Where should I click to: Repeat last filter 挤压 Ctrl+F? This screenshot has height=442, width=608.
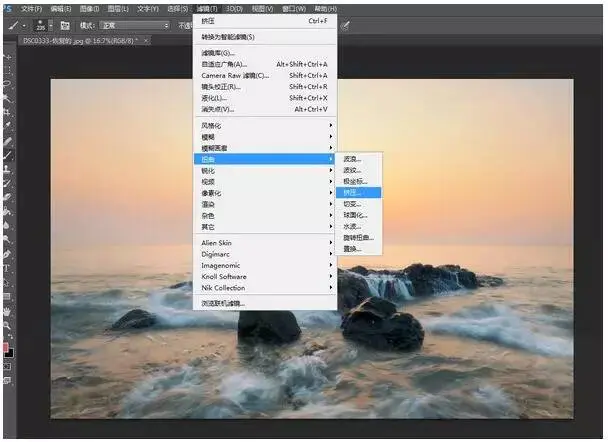point(265,21)
